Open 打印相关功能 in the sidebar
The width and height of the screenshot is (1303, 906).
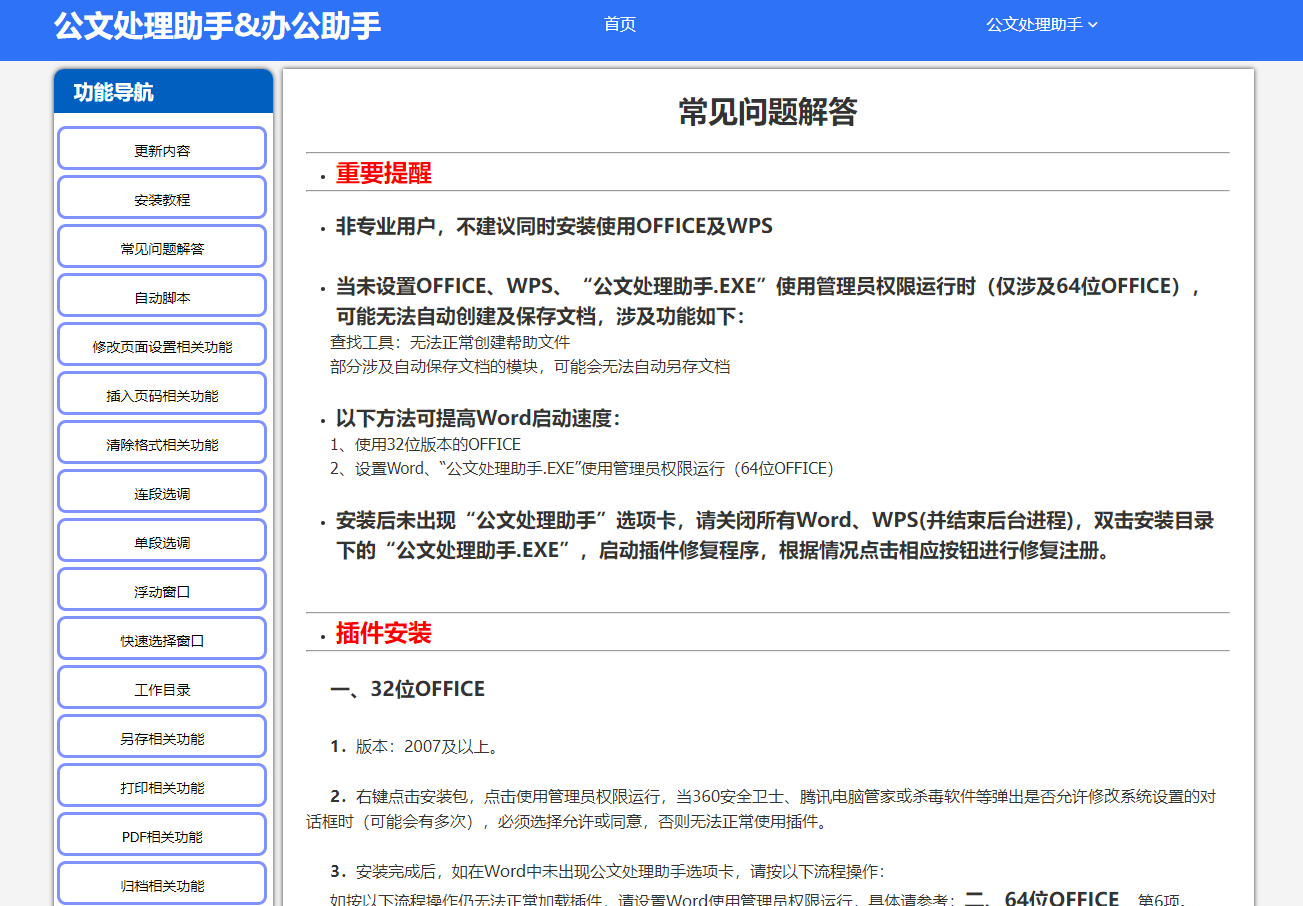pos(162,787)
